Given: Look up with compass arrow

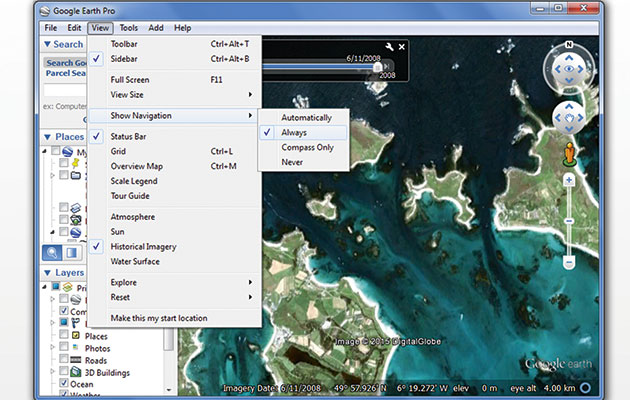Looking at the screenshot, I should point(569,58).
